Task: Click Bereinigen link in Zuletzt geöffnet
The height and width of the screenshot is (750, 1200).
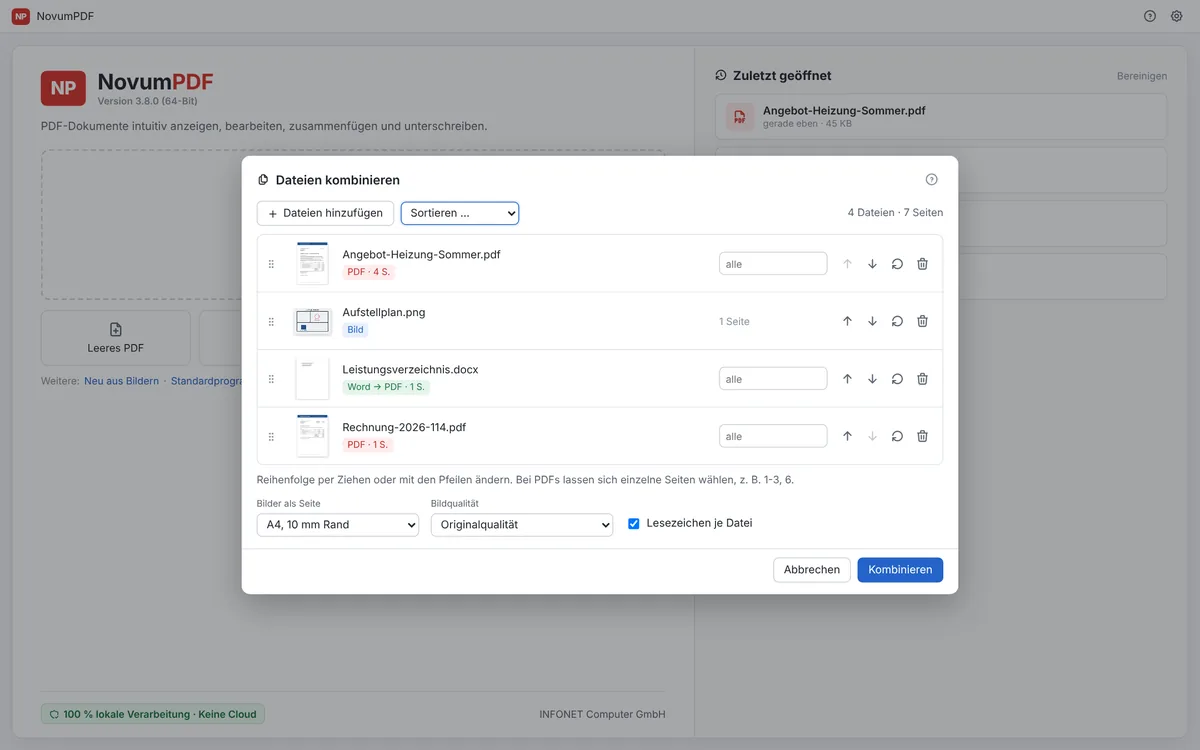Action: 1142,76
